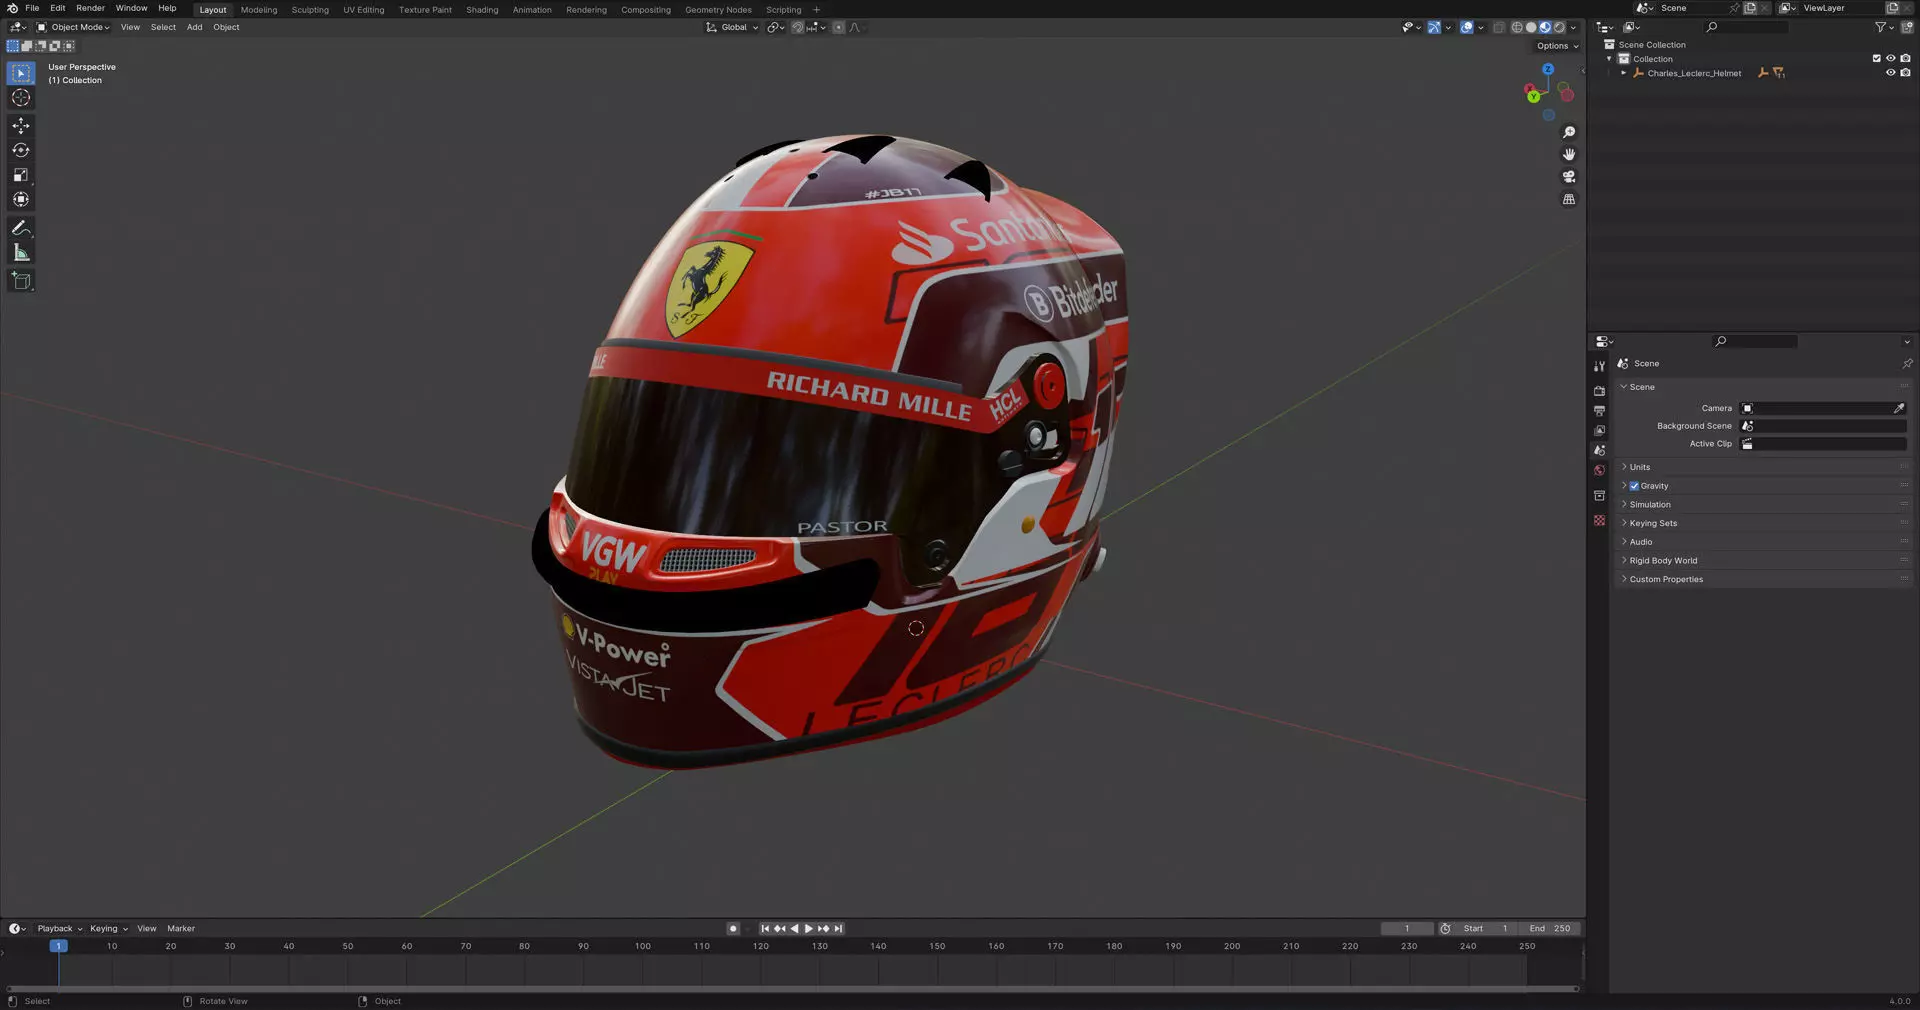This screenshot has height=1010, width=1920.
Task: Activate the Scale tool
Action: click(21, 175)
